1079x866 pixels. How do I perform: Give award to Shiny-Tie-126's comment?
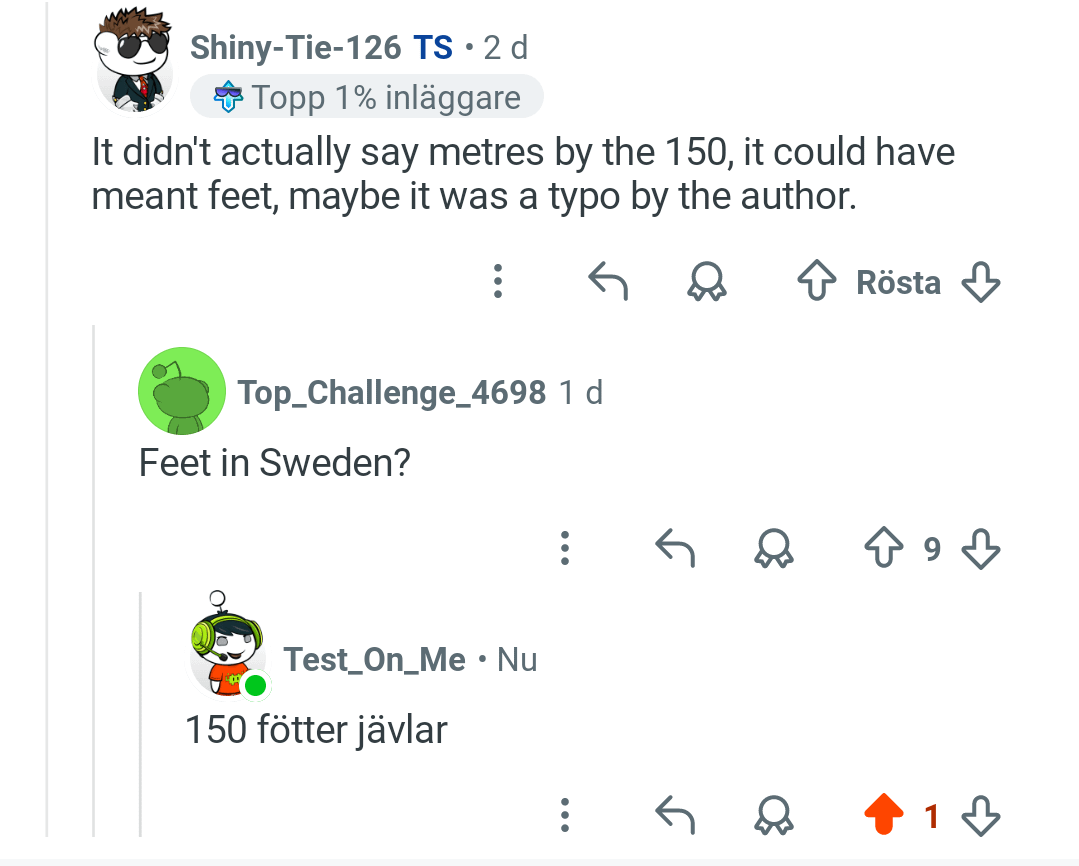(x=707, y=282)
